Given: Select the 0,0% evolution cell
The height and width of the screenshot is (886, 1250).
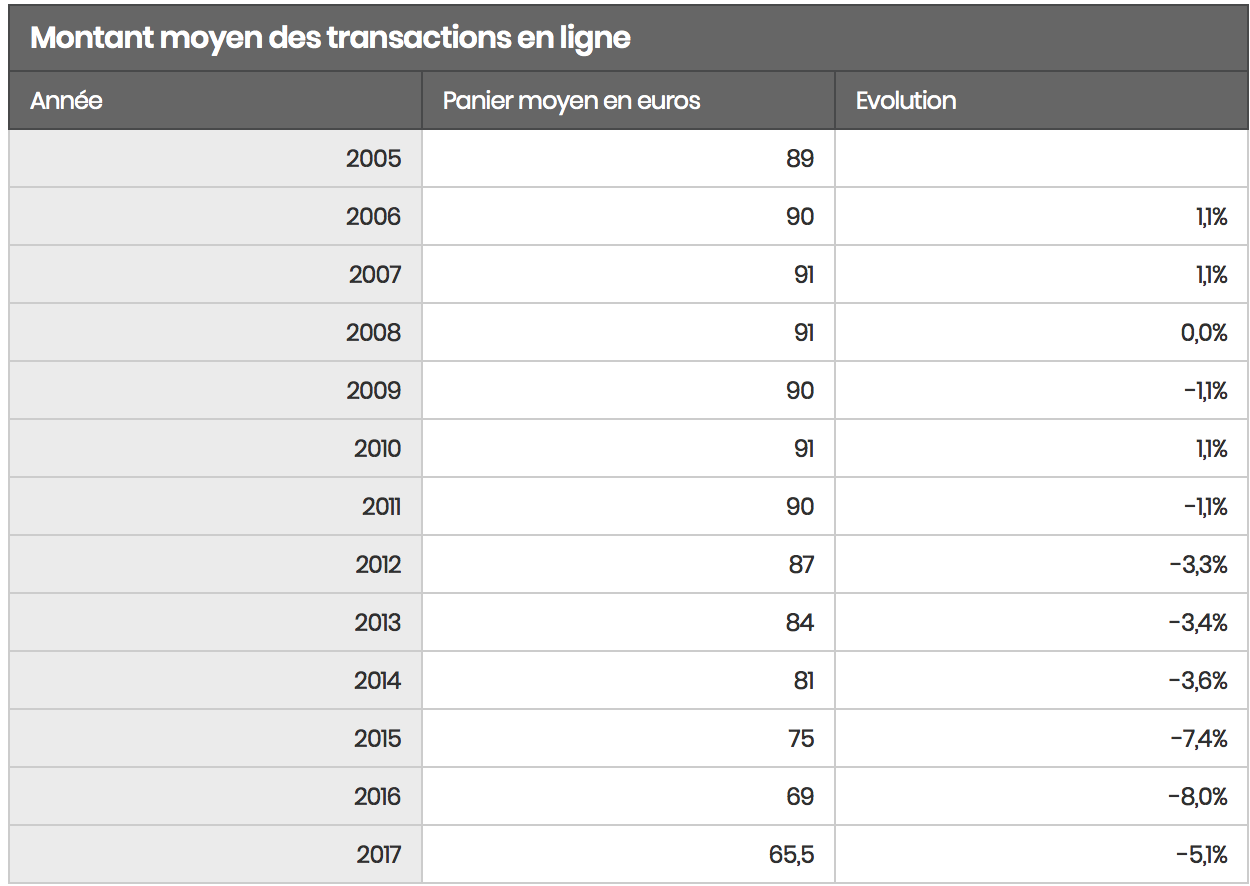Looking at the screenshot, I should point(1042,332).
